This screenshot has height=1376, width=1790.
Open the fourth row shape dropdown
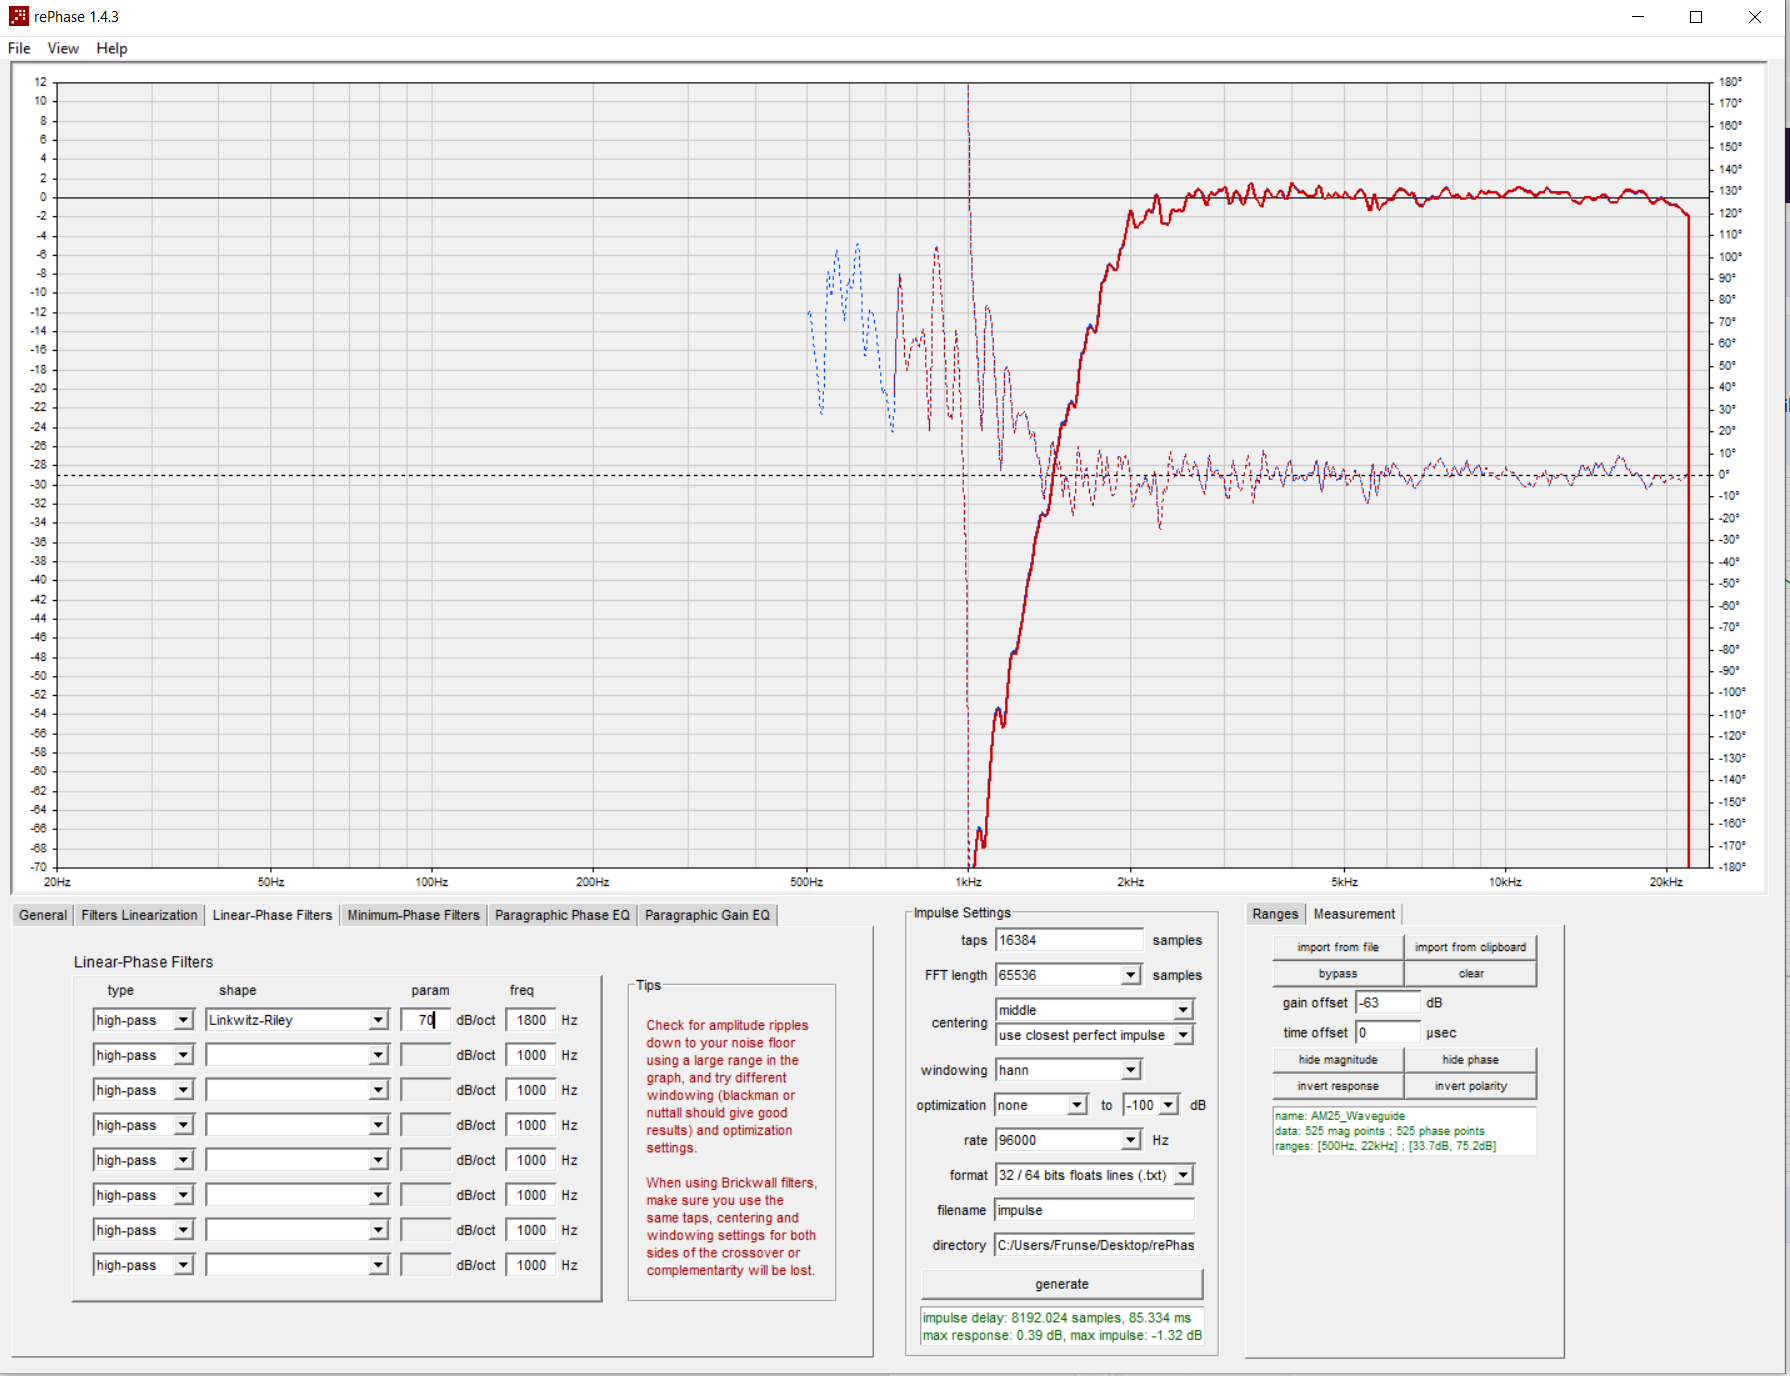click(377, 1125)
